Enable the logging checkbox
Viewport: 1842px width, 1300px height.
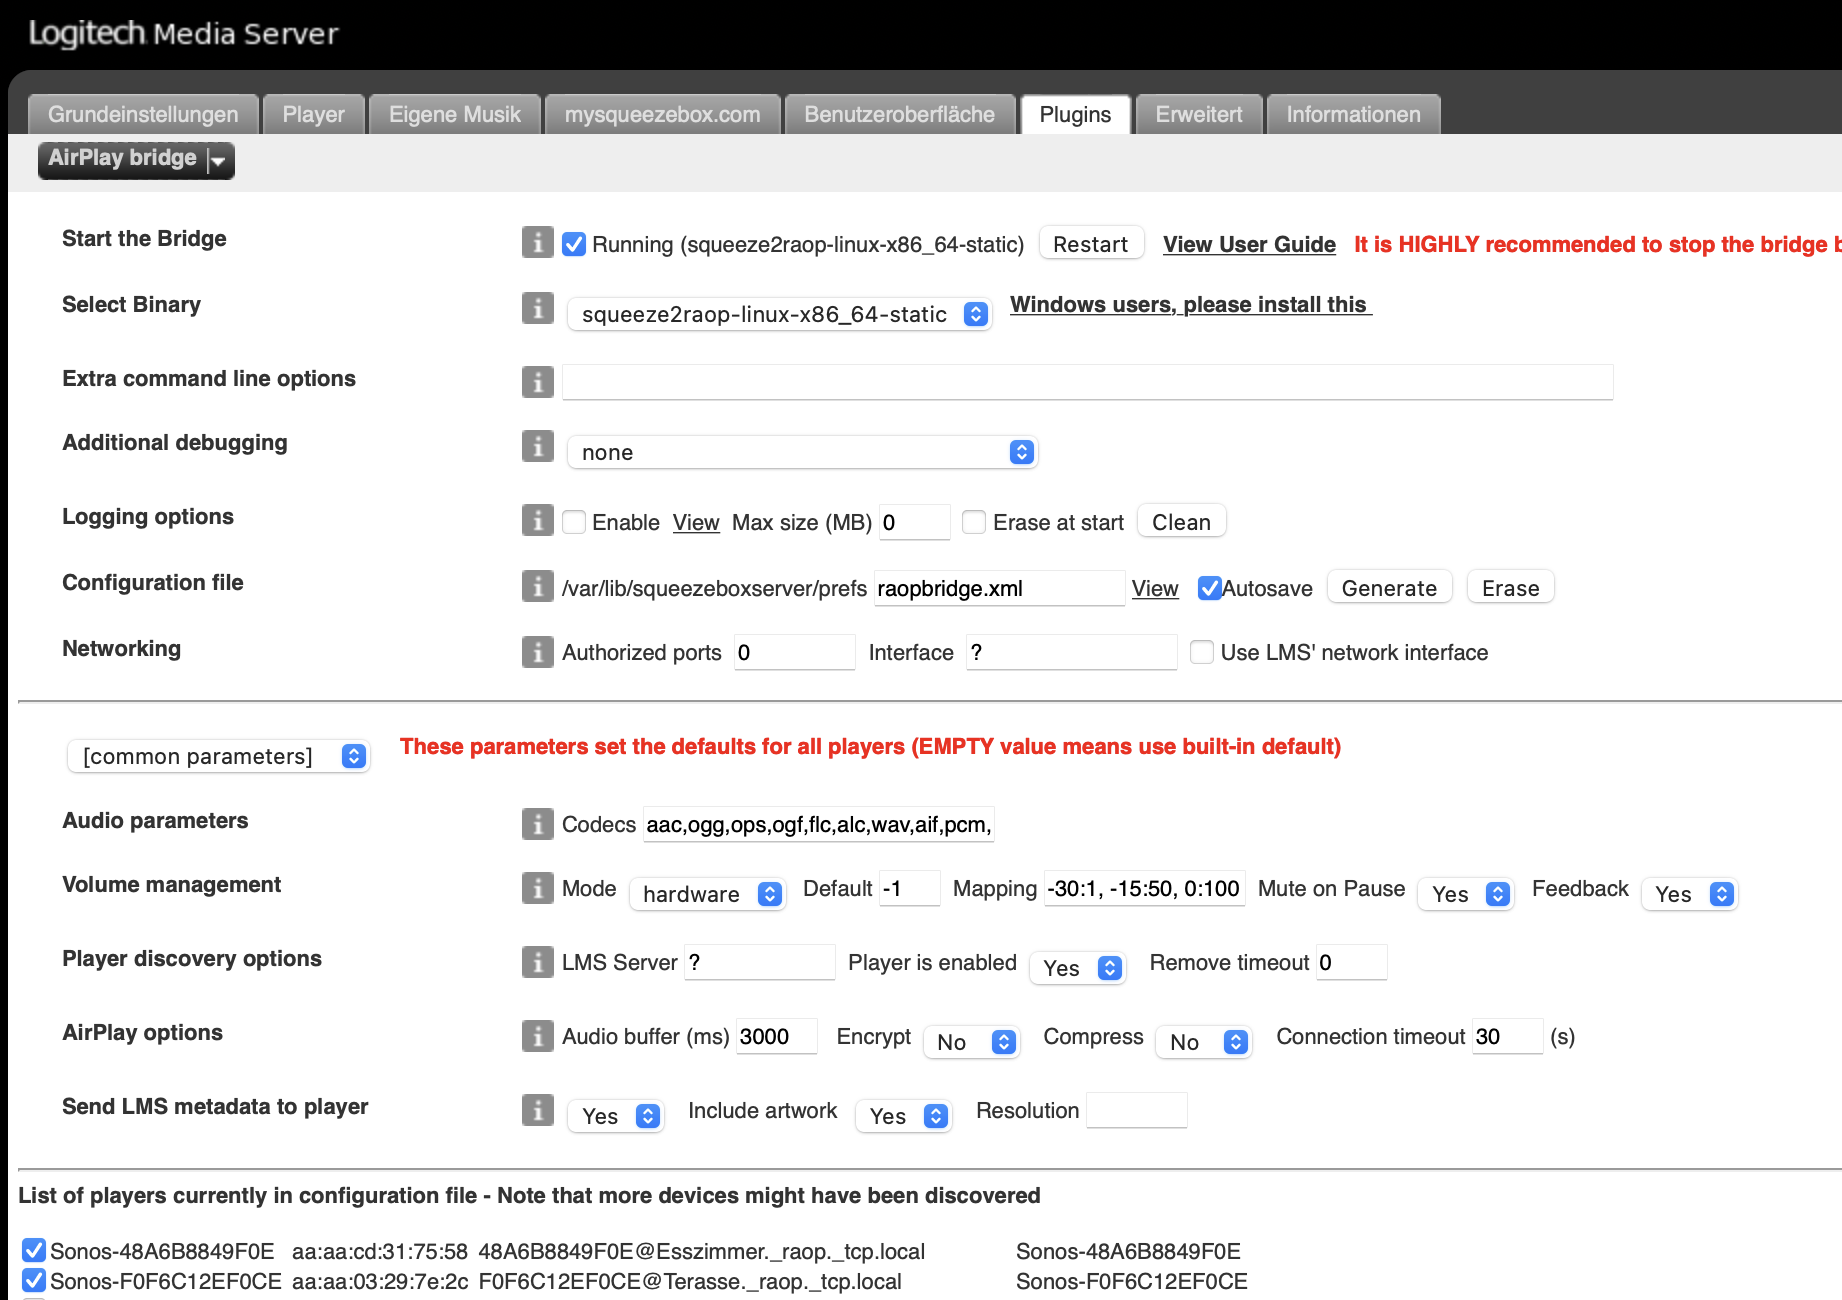click(x=574, y=522)
